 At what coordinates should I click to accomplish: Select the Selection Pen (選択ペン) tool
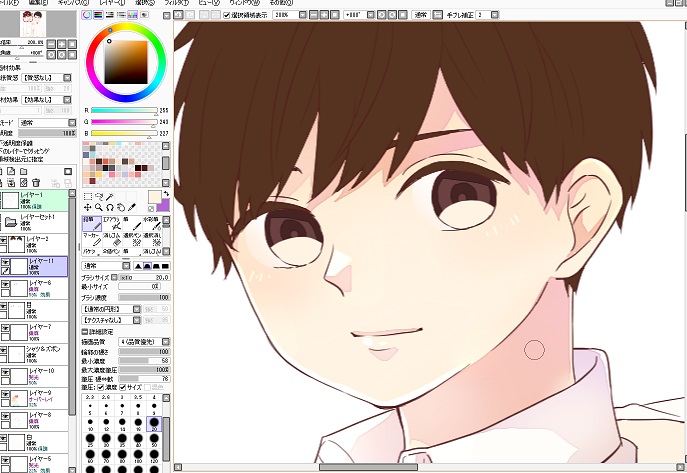pos(132,239)
